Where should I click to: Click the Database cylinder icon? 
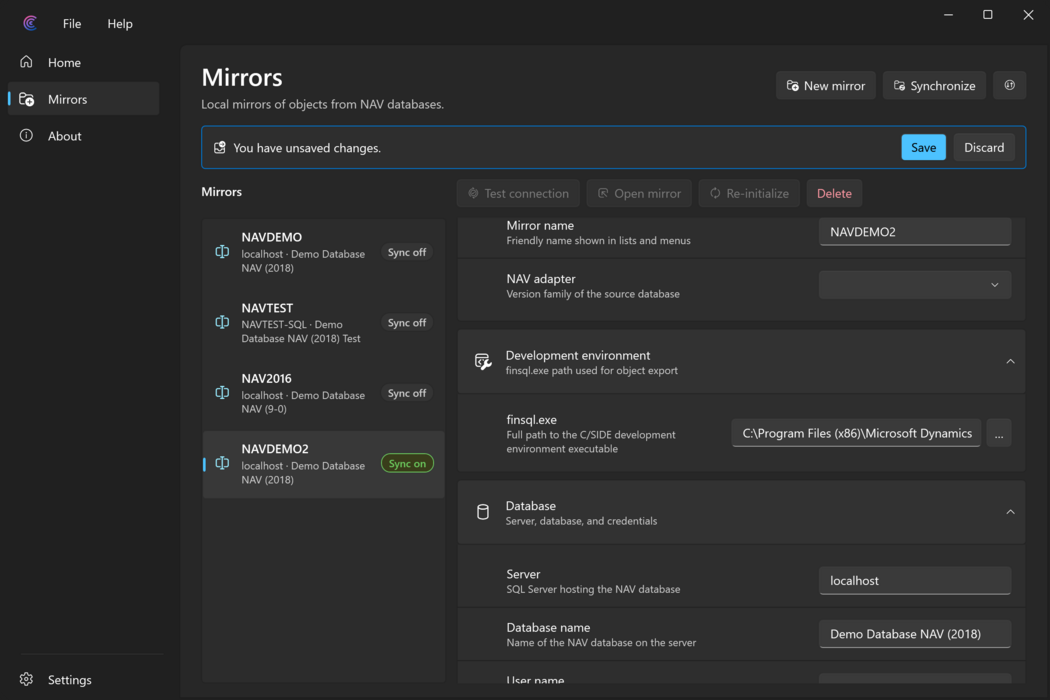(482, 512)
